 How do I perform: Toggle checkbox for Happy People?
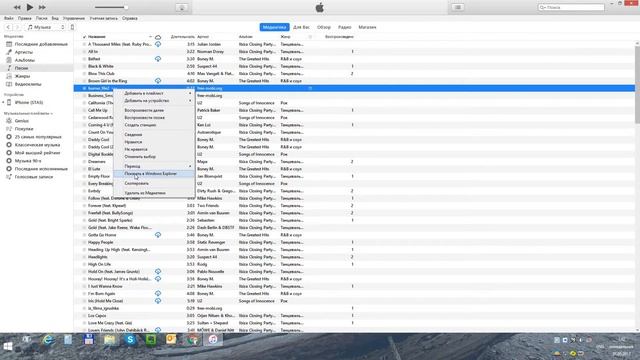84,242
